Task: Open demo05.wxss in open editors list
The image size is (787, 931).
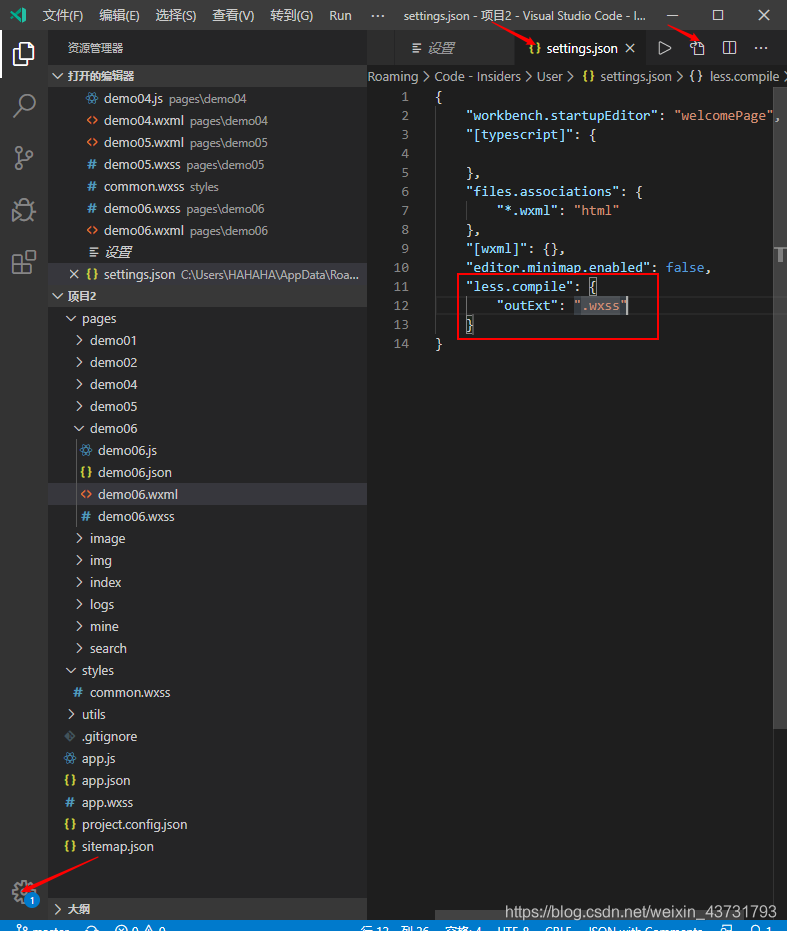Action: tap(207, 164)
